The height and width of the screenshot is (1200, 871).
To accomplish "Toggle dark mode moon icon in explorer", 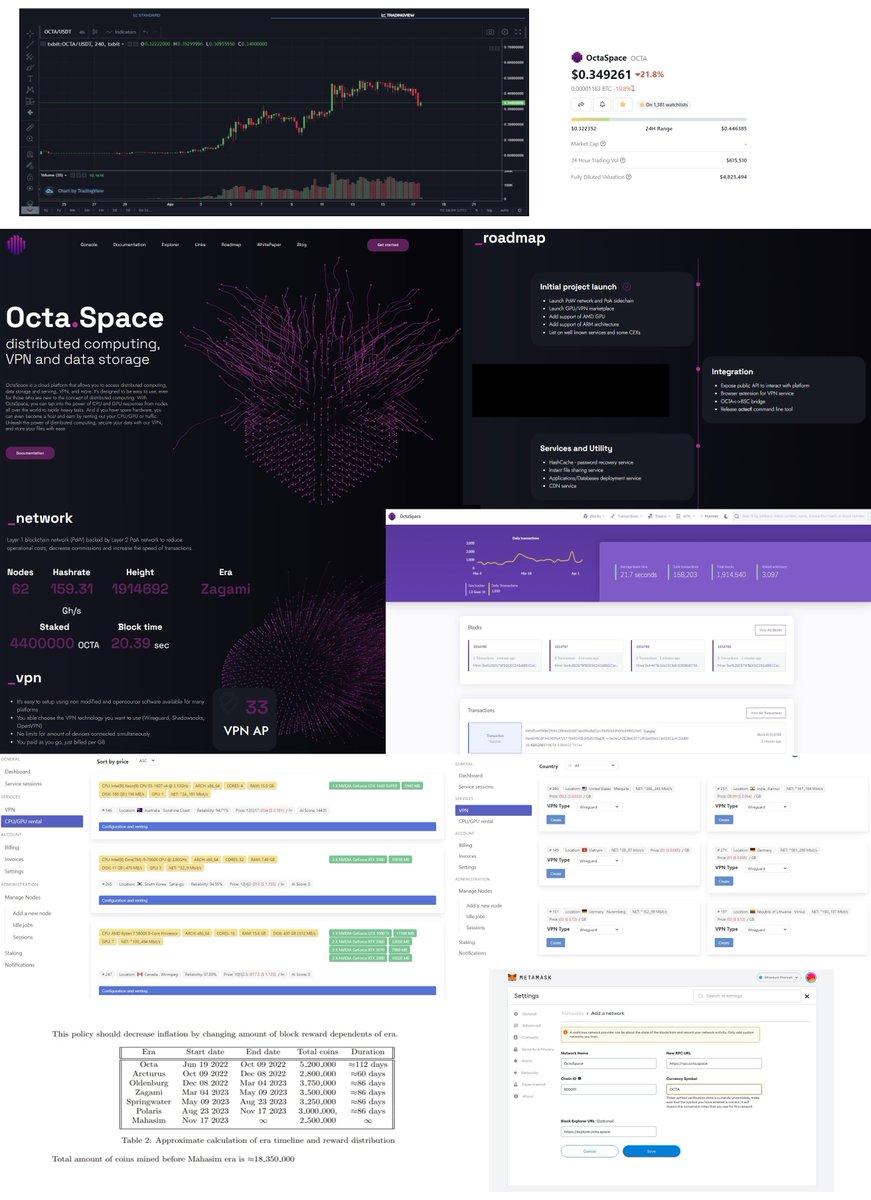I will pos(725,516).
